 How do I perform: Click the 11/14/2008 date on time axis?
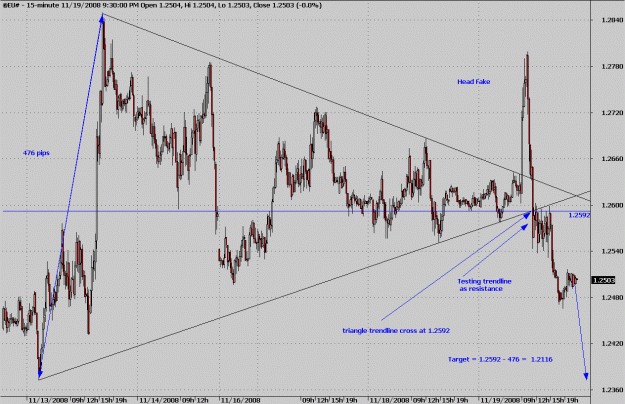click(159, 400)
